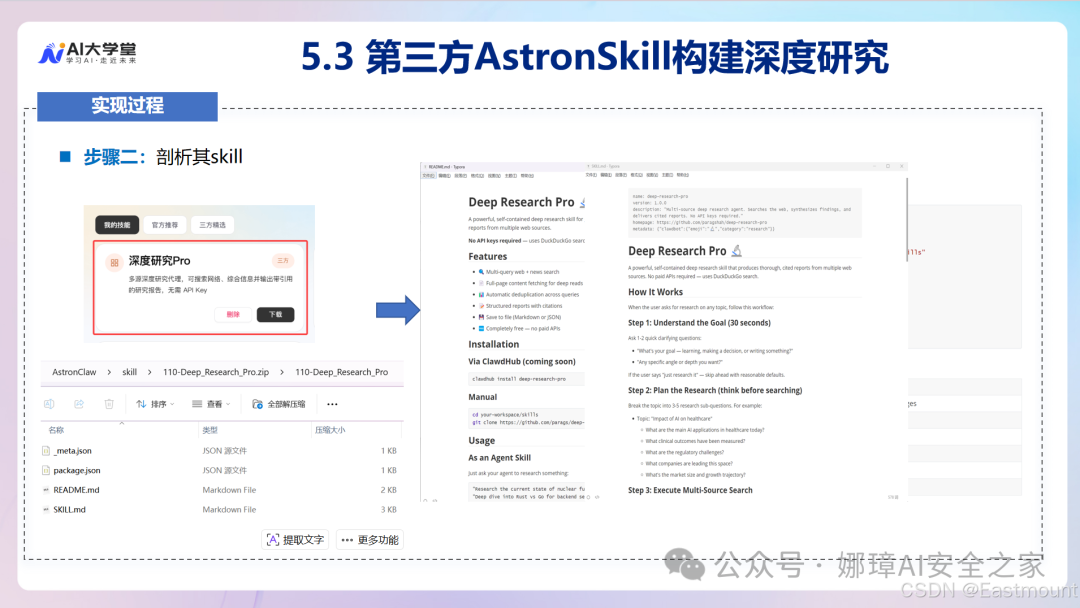
Task: Click the trash delete icon in the archive toolbar
Action: pyautogui.click(x=109, y=404)
